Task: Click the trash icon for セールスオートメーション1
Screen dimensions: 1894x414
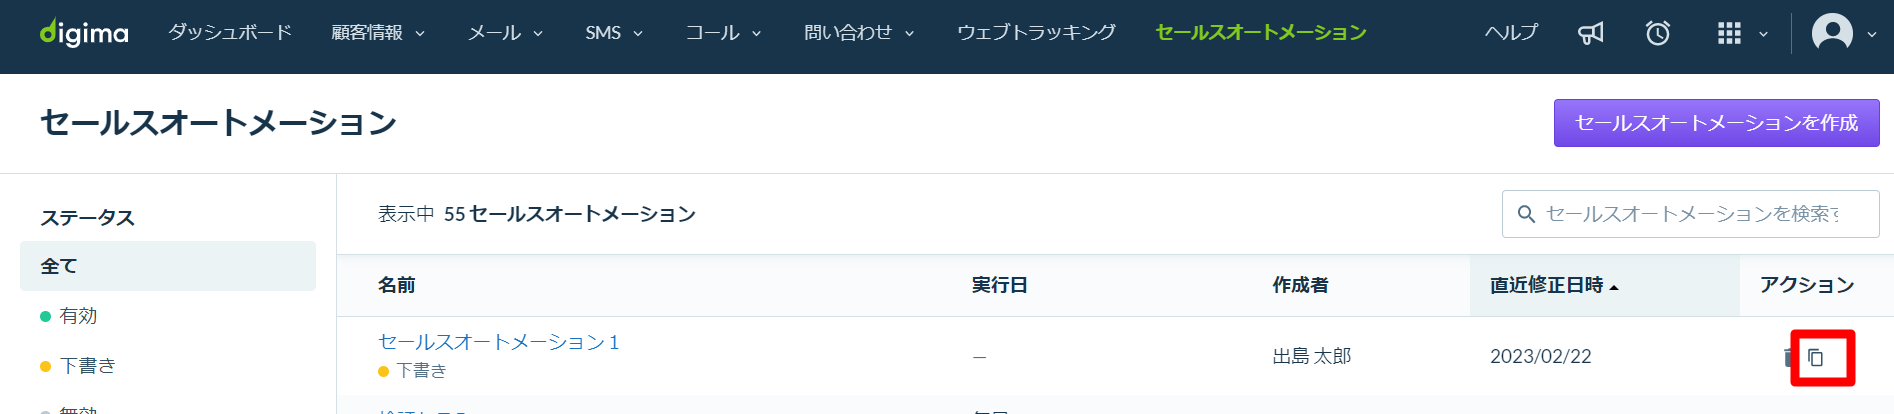Action: point(1788,357)
